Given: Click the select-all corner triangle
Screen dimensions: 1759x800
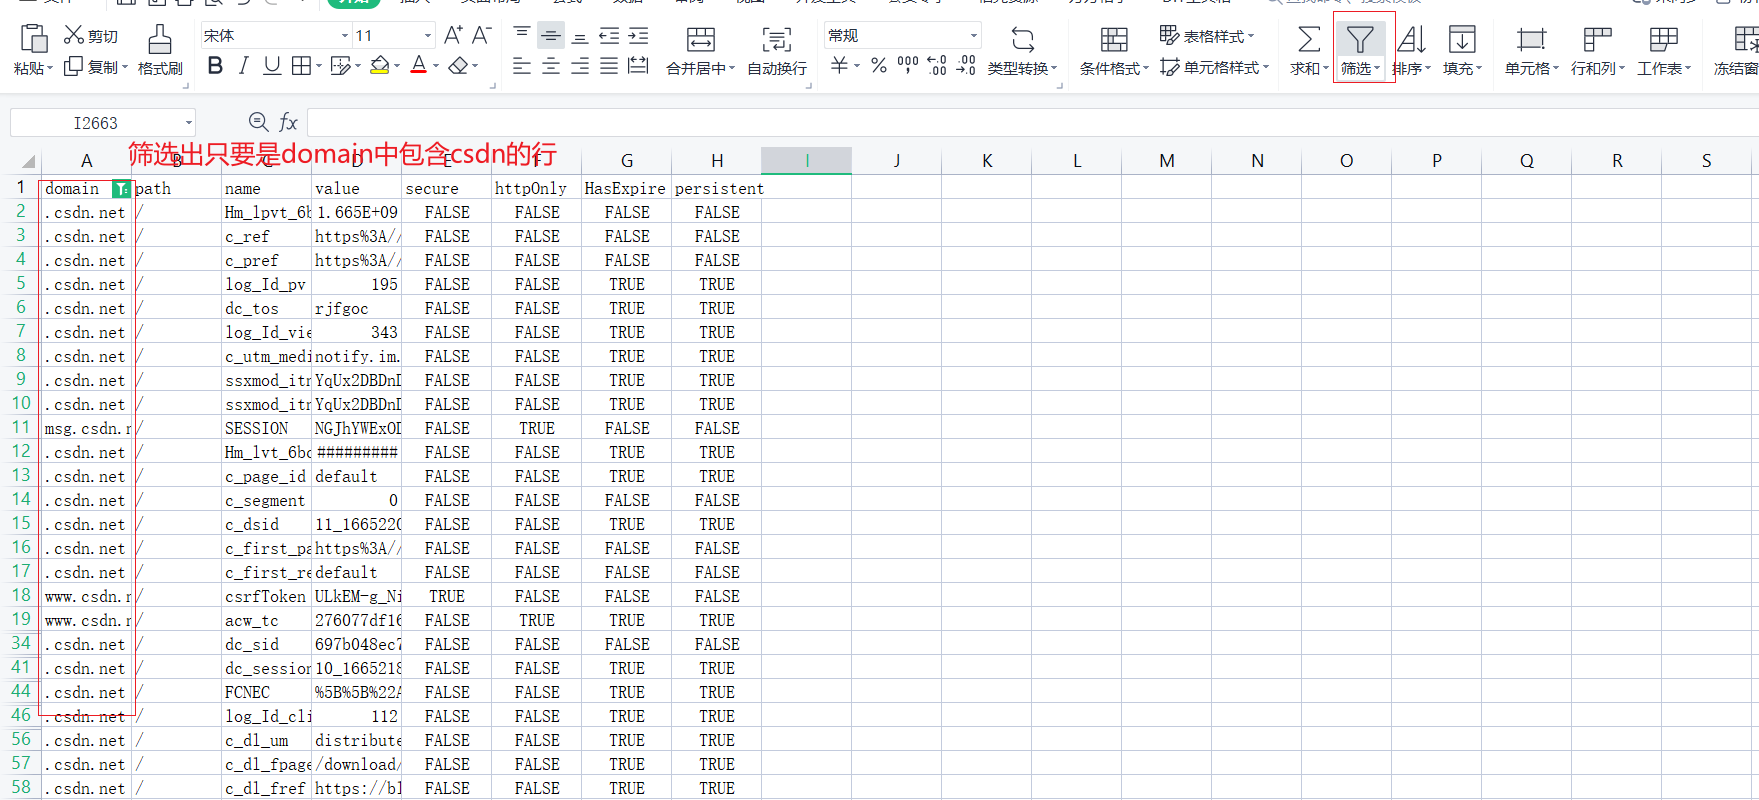Looking at the screenshot, I should tap(28, 161).
